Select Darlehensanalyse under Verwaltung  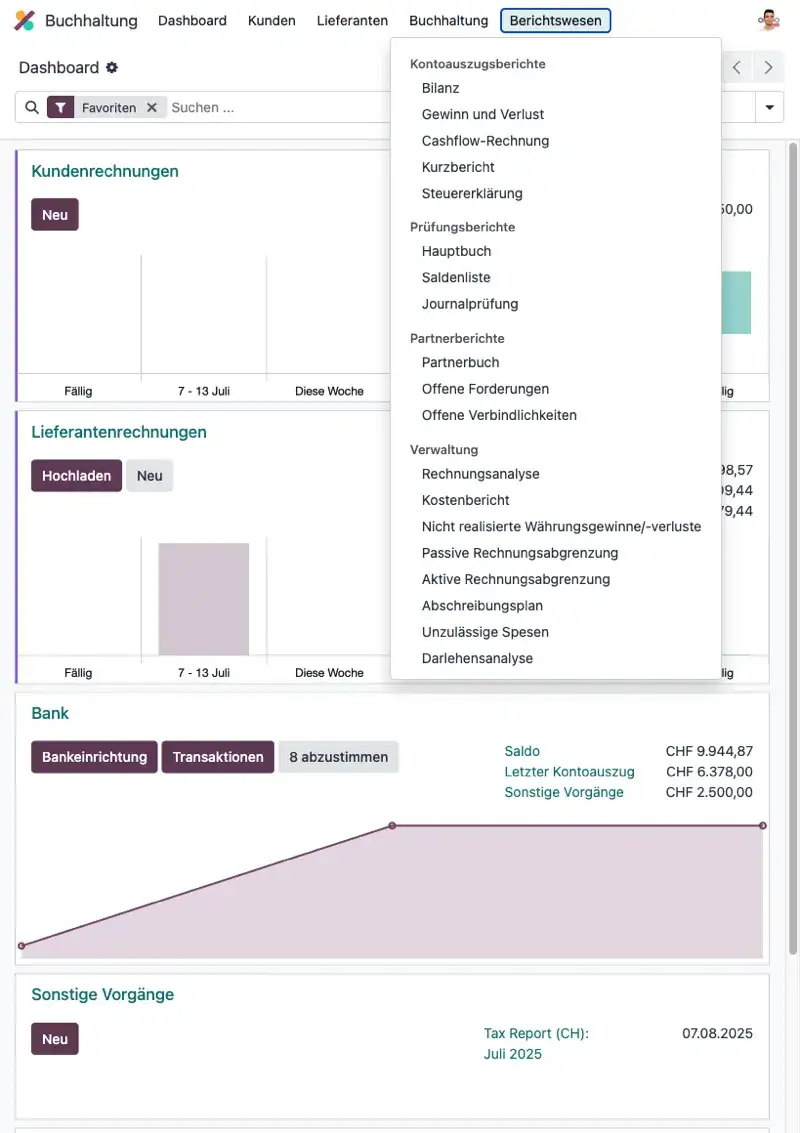(474, 658)
